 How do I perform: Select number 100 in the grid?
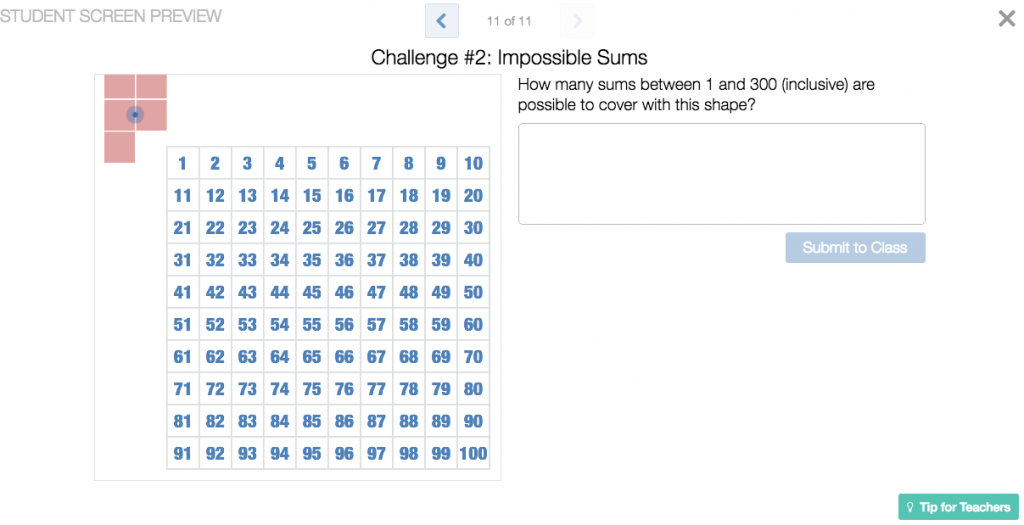473,453
